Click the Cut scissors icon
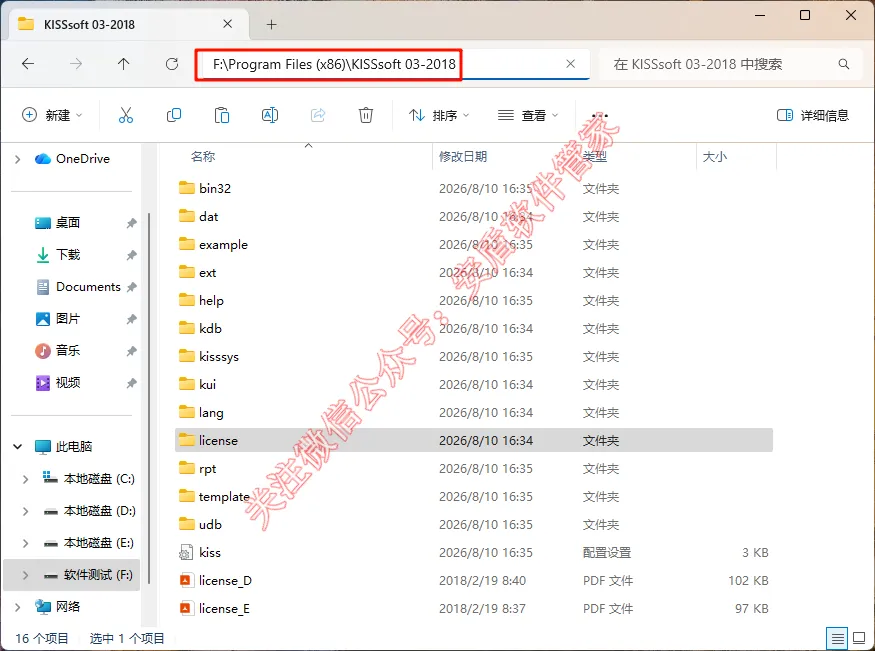The height and width of the screenshot is (651, 875). click(126, 115)
